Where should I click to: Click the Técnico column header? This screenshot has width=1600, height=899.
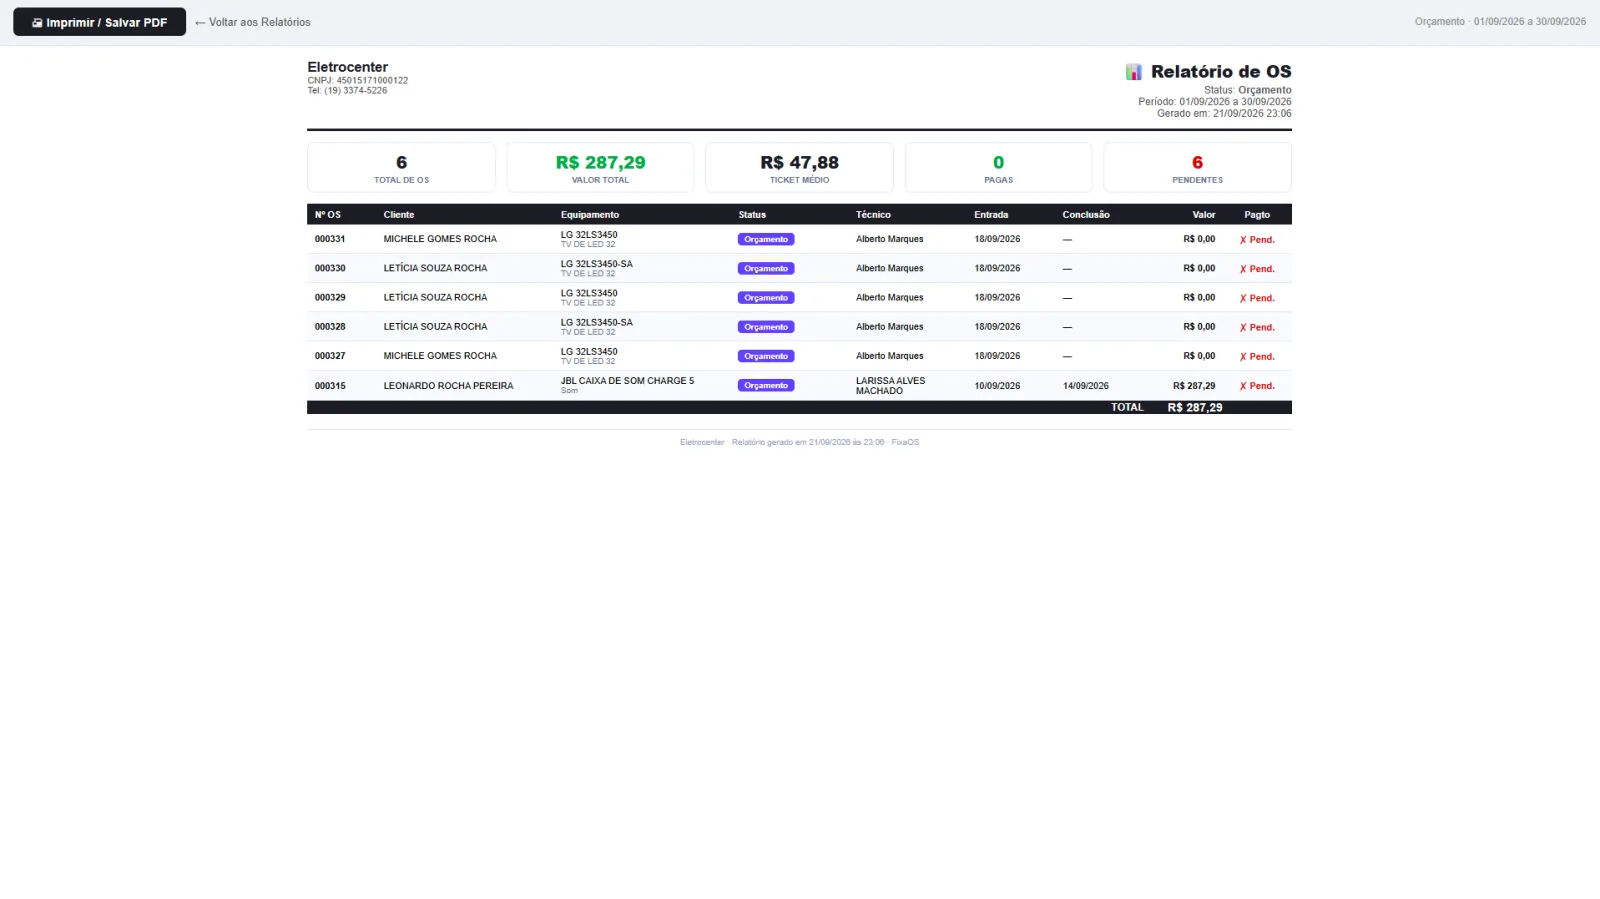[873, 215]
